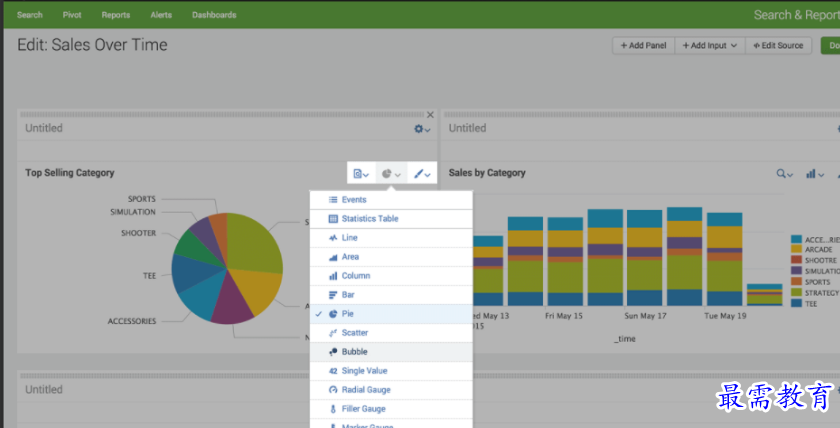Click the SPORTS legend entry in bar chart
The height and width of the screenshot is (428, 840).
pyautogui.click(x=811, y=282)
